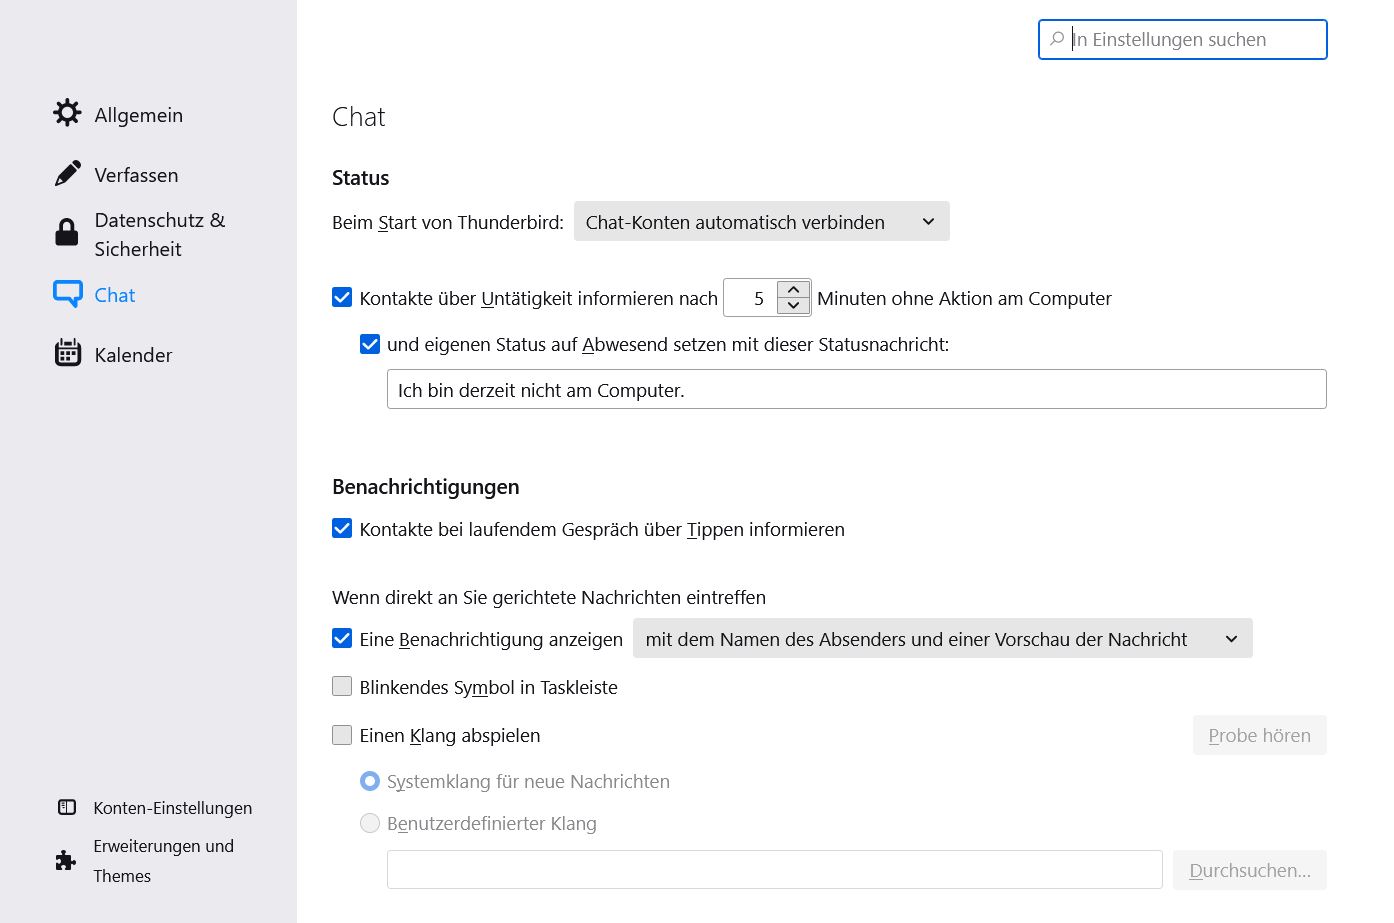Click the Verfassen pencil icon
Viewport: 1394px width, 923px height.
(67, 174)
